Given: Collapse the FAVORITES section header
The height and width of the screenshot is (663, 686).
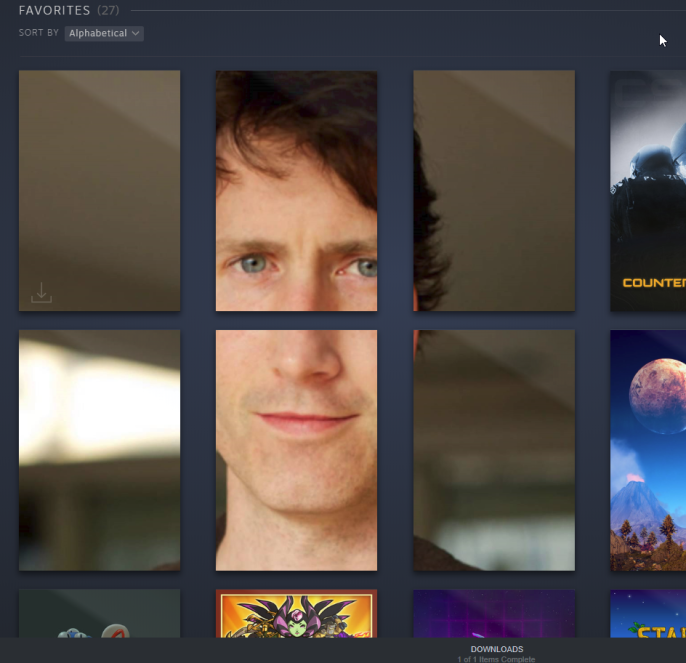Looking at the screenshot, I should pos(54,11).
